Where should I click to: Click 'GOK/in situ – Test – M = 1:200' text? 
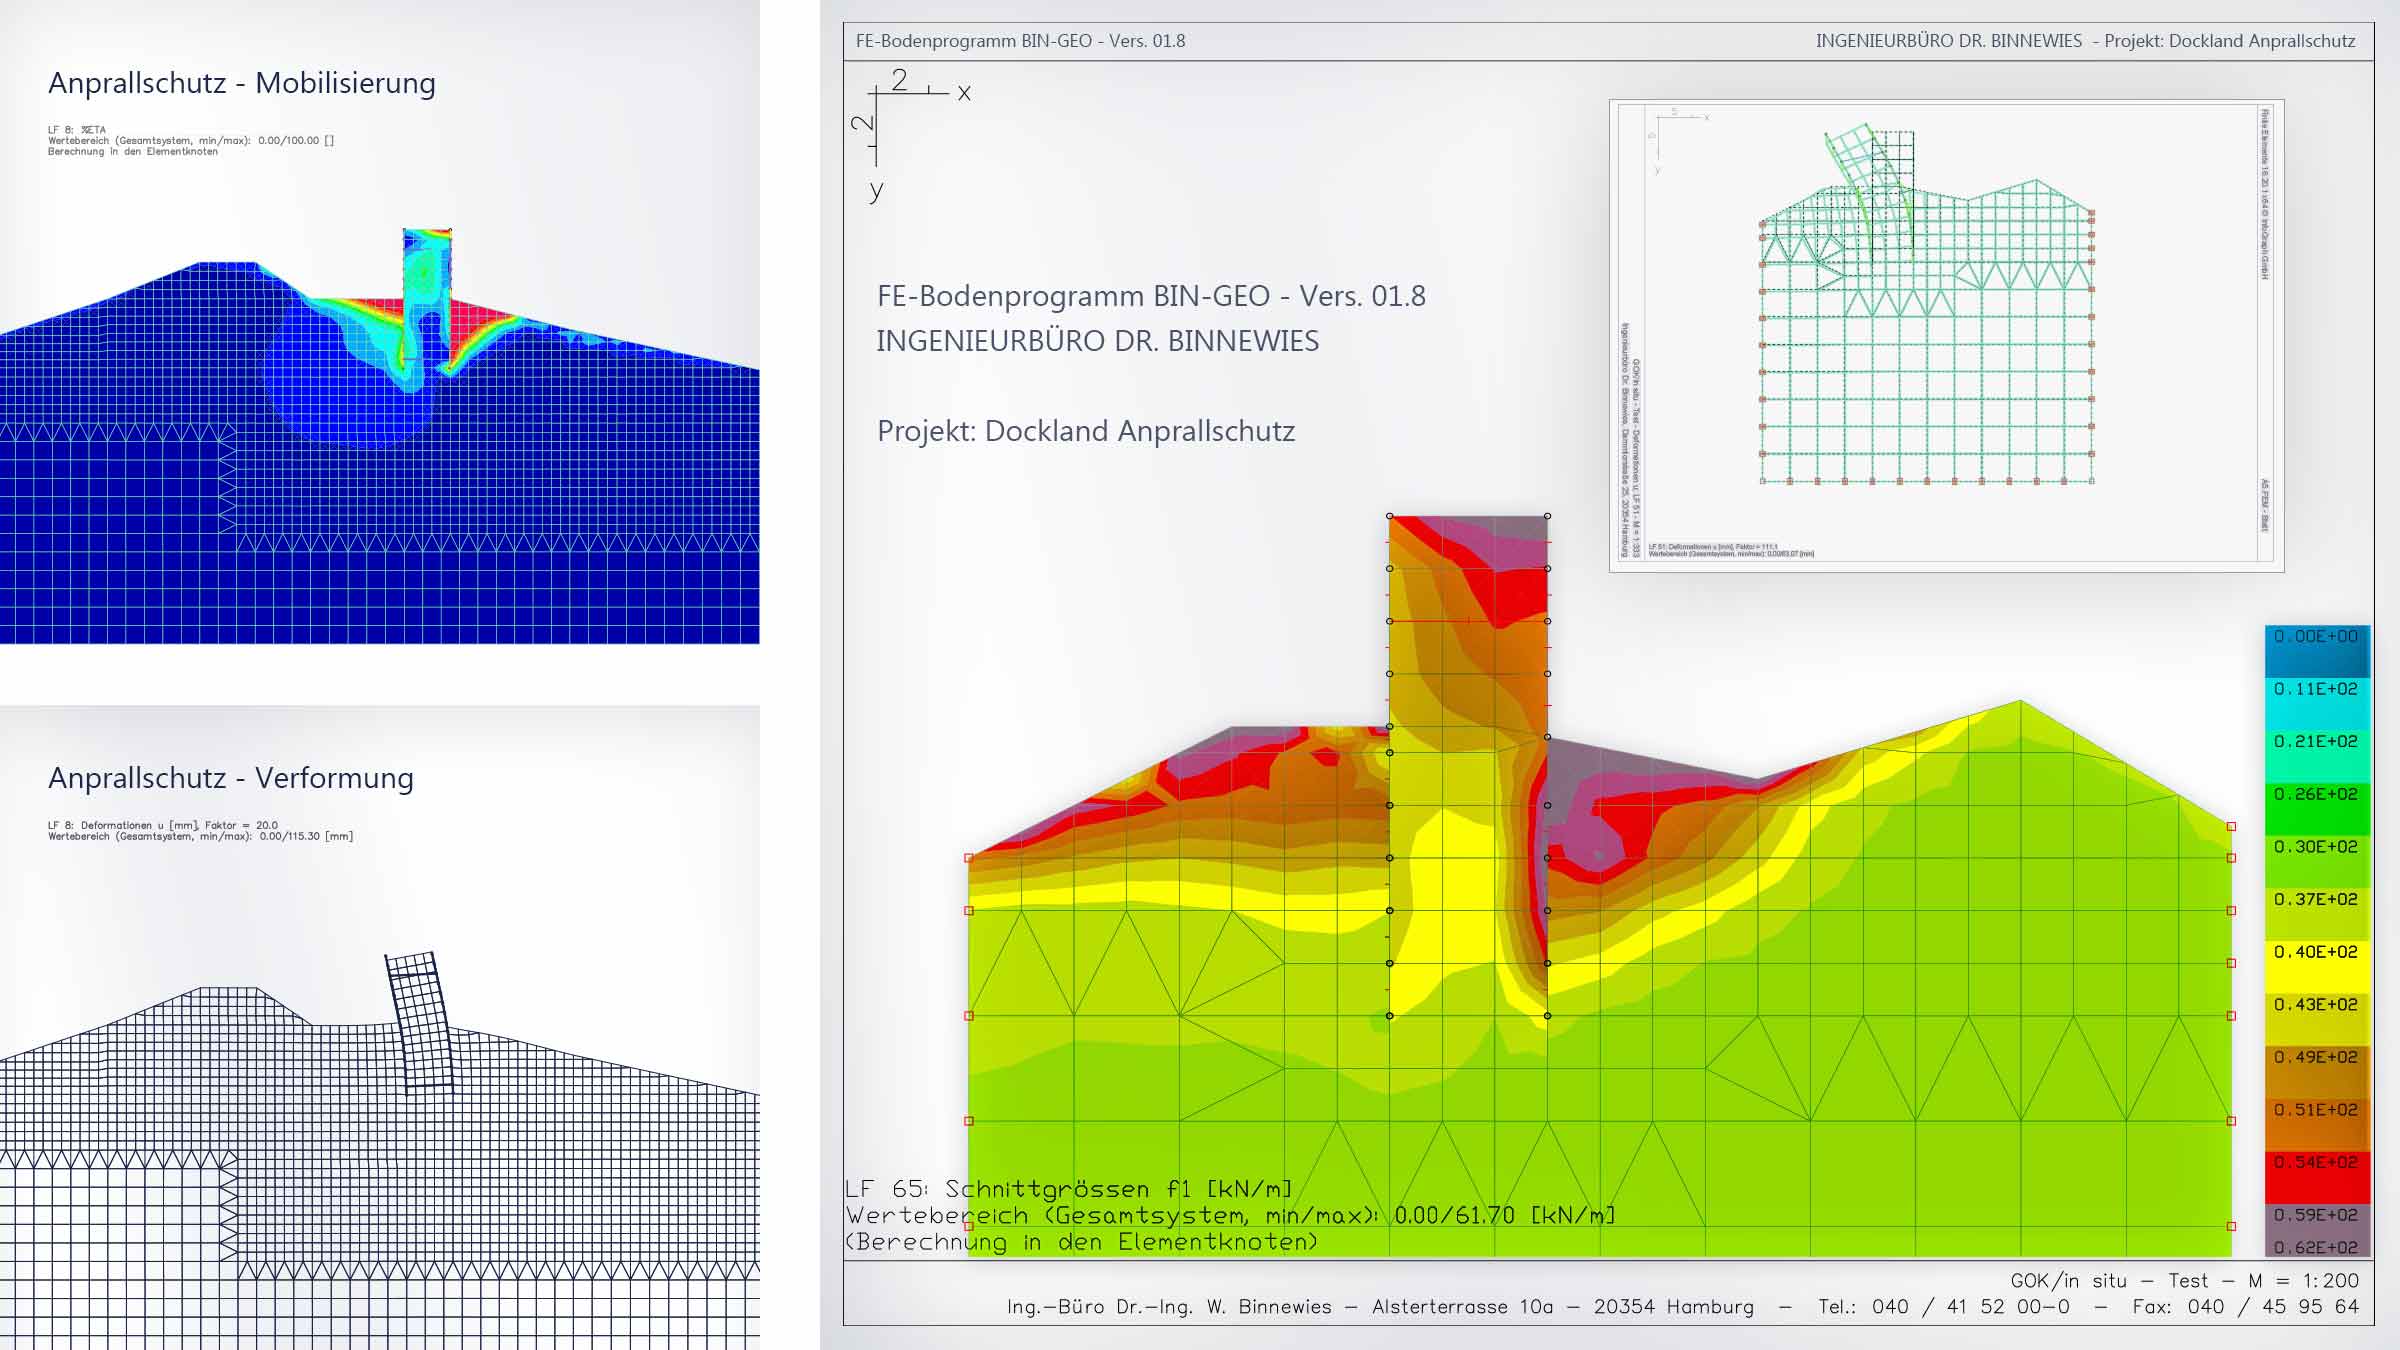(x=2185, y=1281)
